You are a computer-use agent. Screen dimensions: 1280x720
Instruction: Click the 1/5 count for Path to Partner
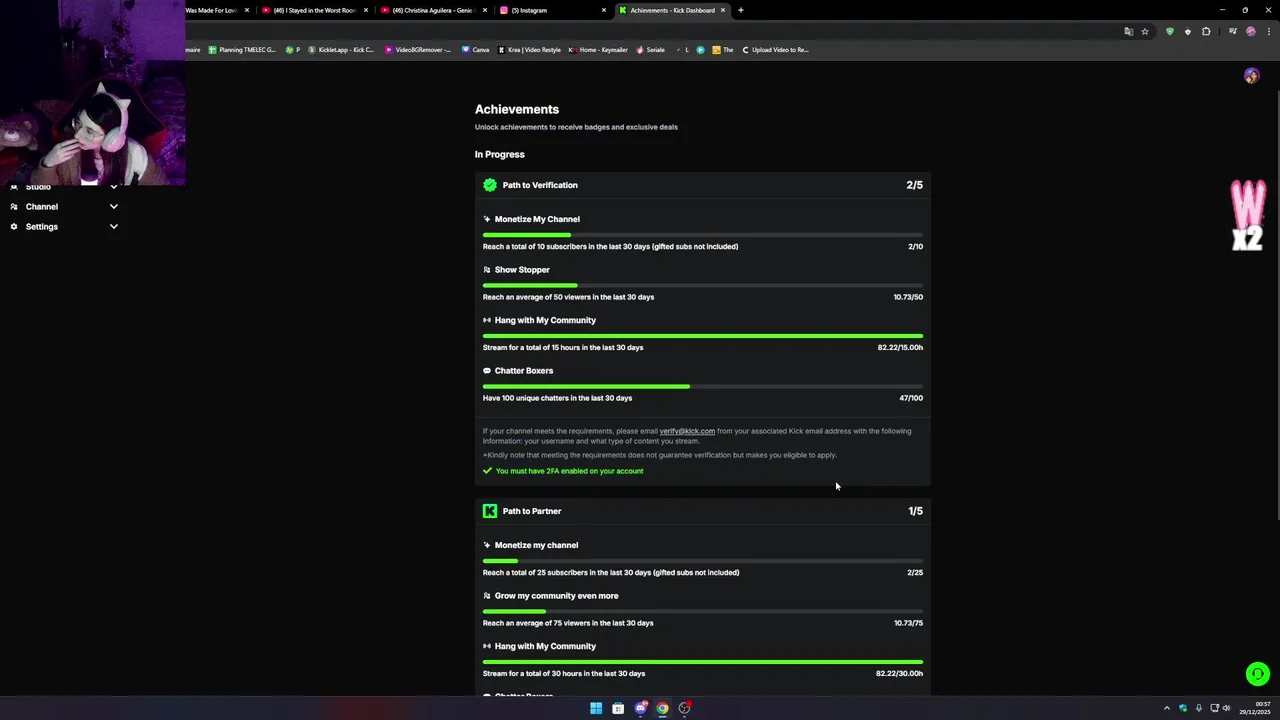(x=915, y=511)
